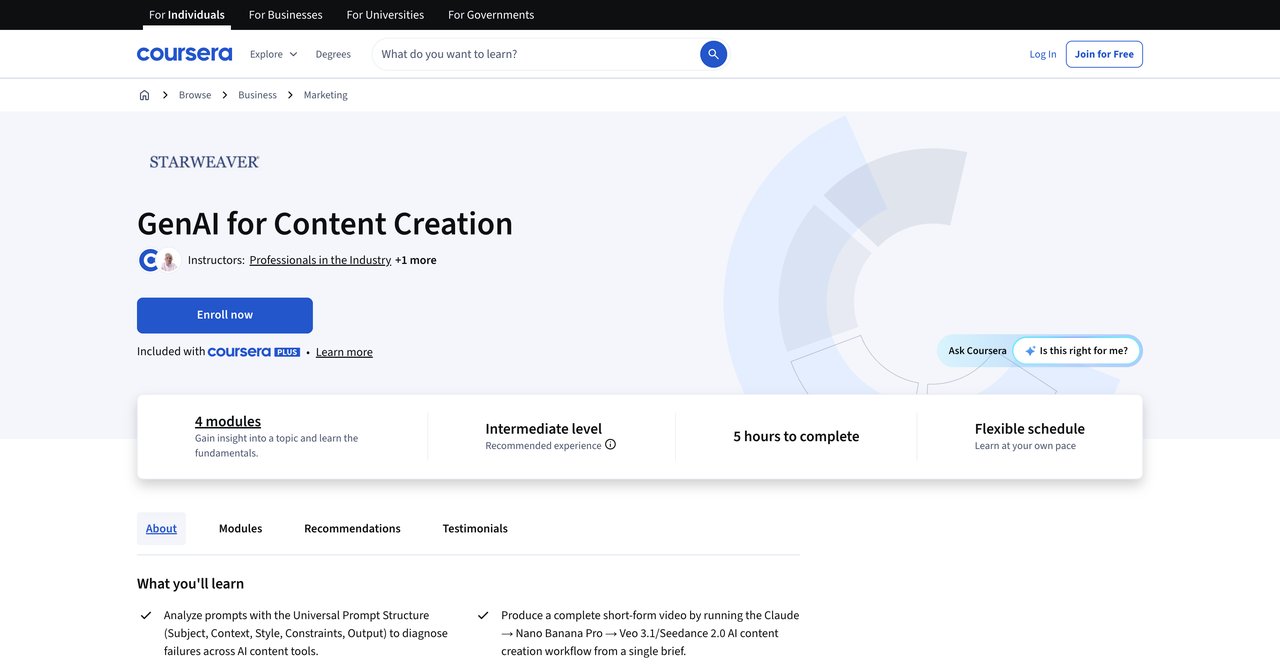Go to the Business breadcrumb
Image resolution: width=1280 pixels, height=670 pixels.
[257, 95]
